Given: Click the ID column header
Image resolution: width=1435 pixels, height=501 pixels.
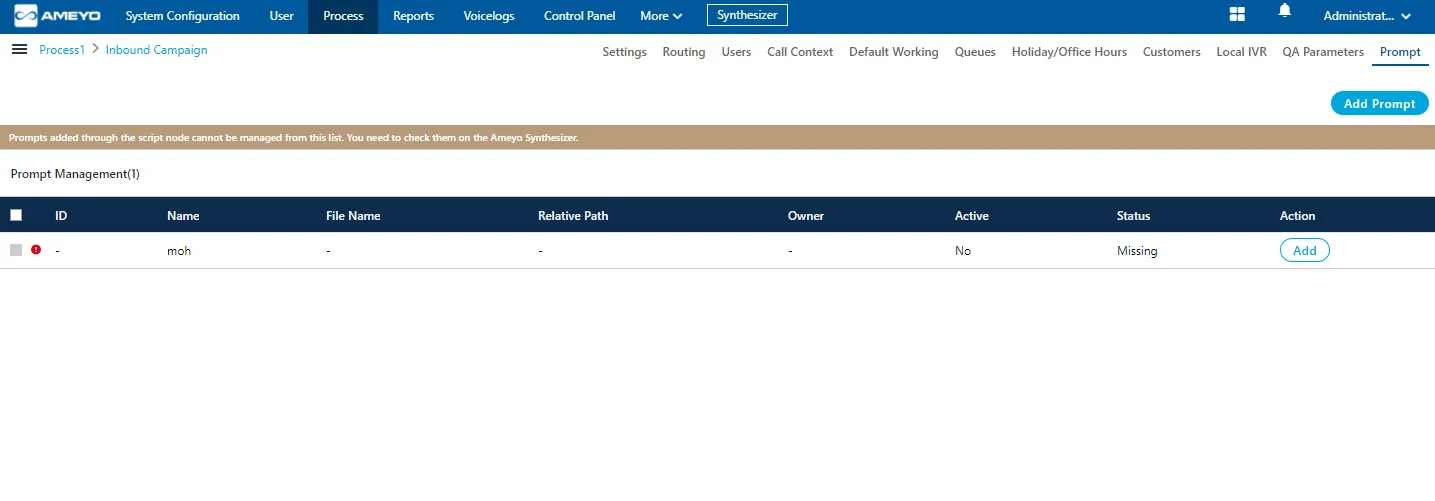Looking at the screenshot, I should tap(61, 215).
